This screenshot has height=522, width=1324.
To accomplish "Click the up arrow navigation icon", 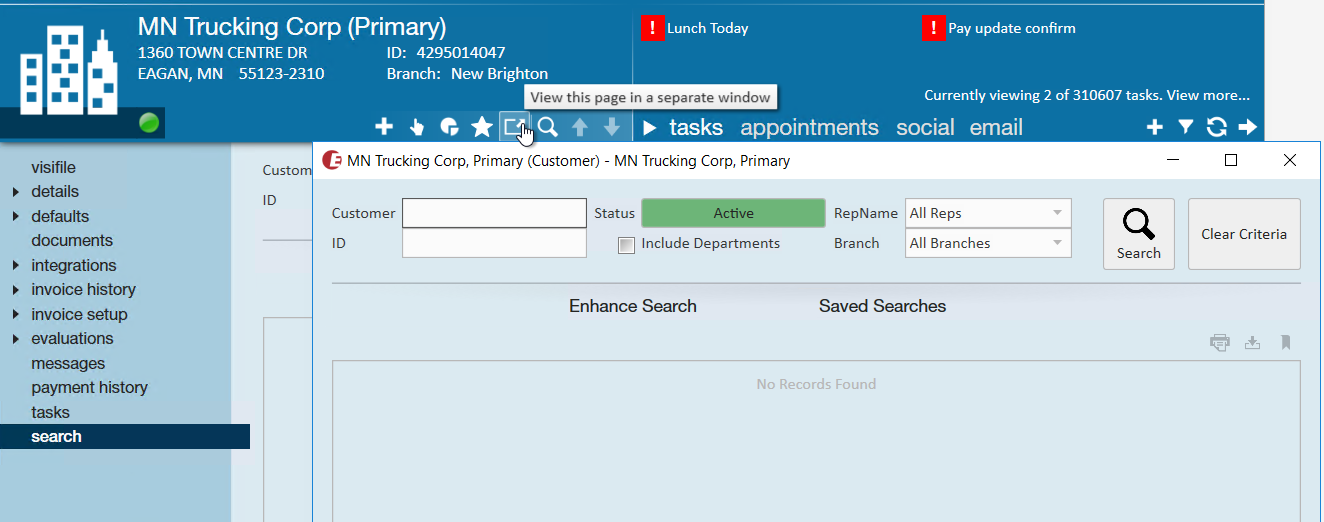I will click(x=580, y=127).
